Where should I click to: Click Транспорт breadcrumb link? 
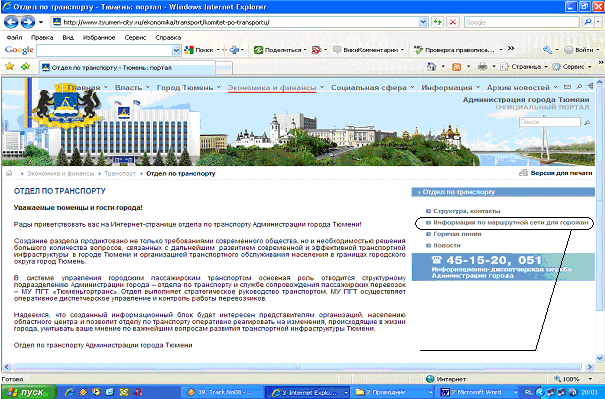[120, 174]
